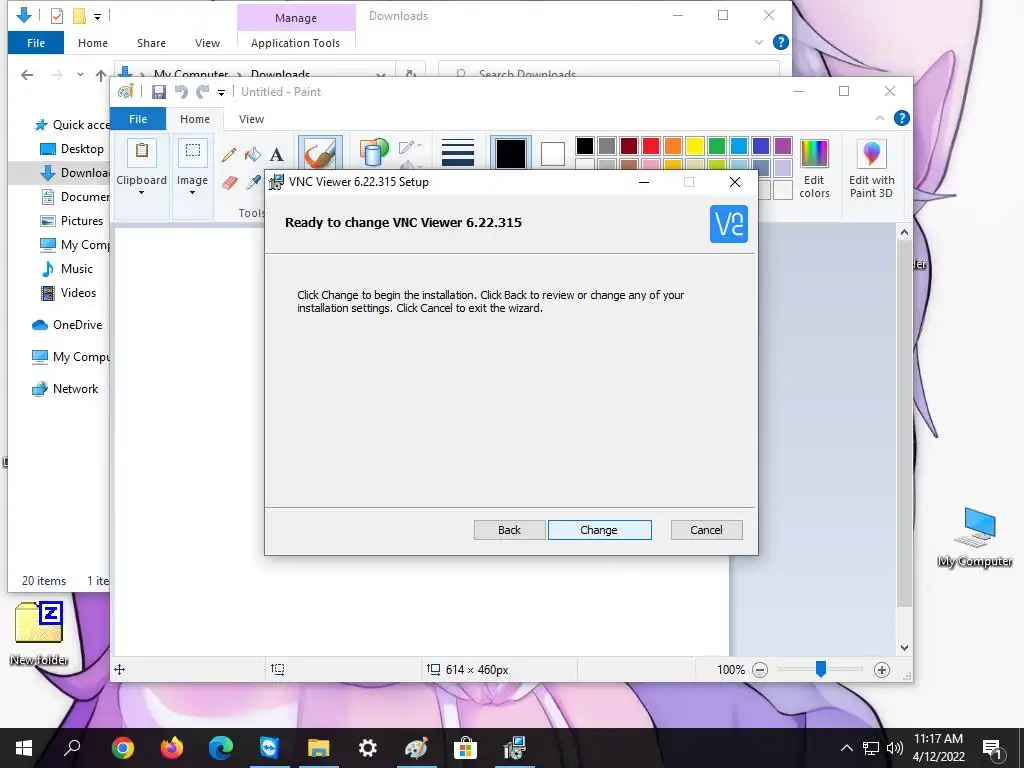Viewport: 1024px width, 768px height.
Task: Click Save icon in Paint title bar
Action: [159, 92]
